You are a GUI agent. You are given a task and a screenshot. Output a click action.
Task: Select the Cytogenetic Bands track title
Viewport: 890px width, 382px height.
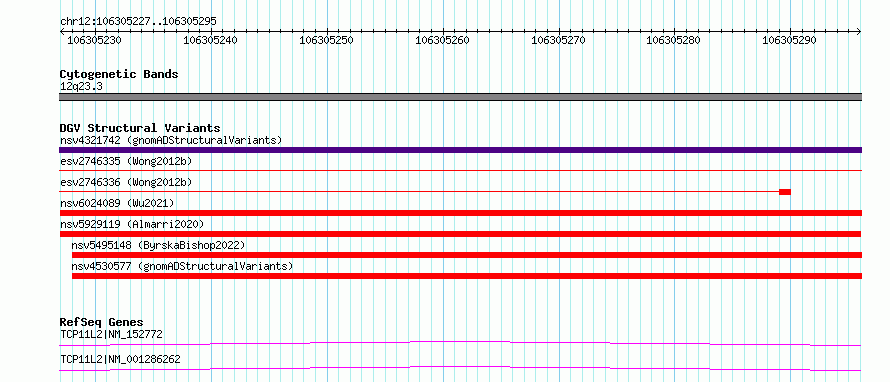coord(119,74)
